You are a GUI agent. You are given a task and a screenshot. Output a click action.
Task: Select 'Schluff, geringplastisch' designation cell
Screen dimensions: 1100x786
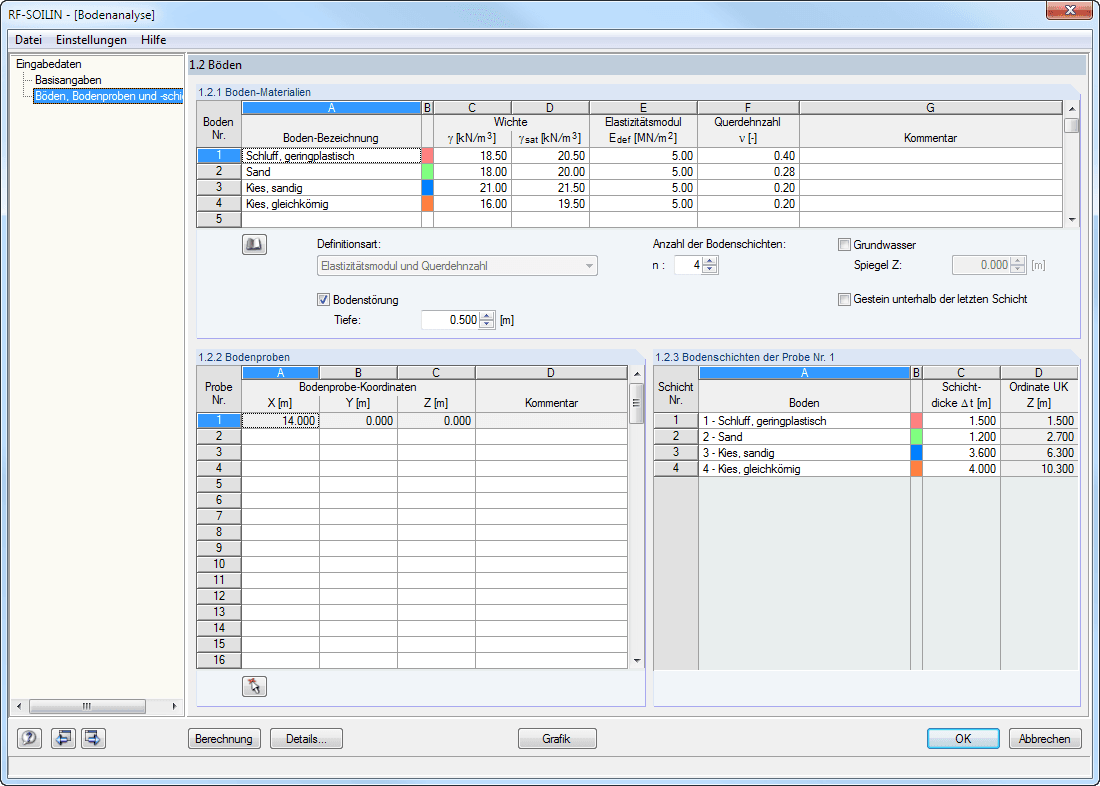coord(332,156)
